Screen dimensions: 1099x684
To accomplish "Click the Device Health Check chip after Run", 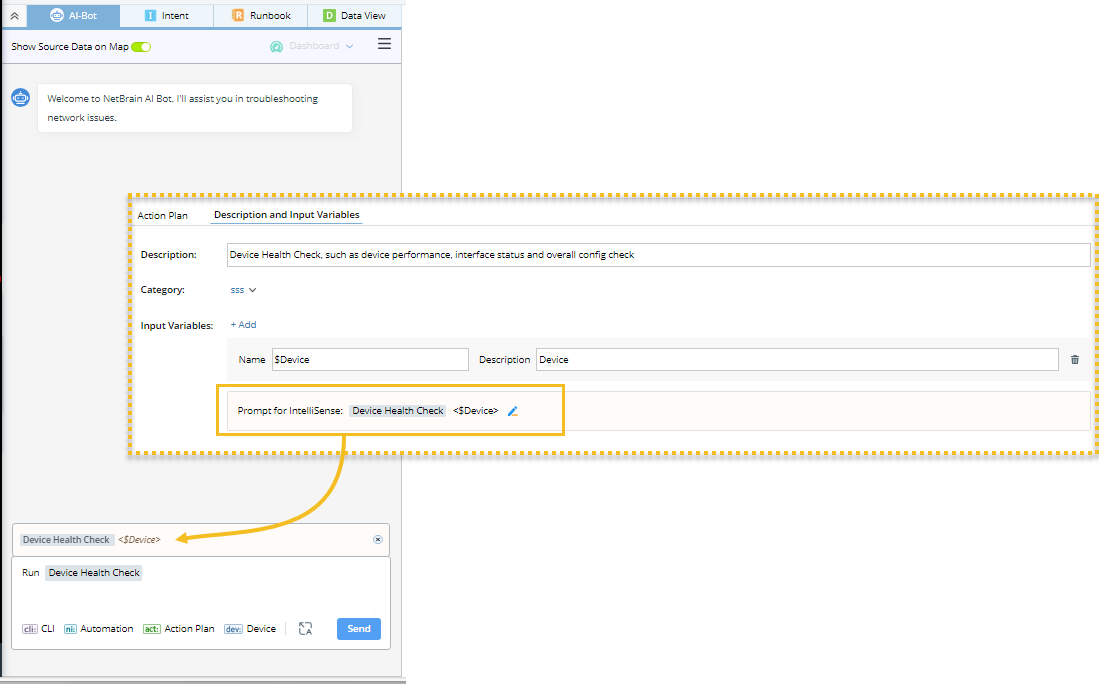I will [x=94, y=573].
